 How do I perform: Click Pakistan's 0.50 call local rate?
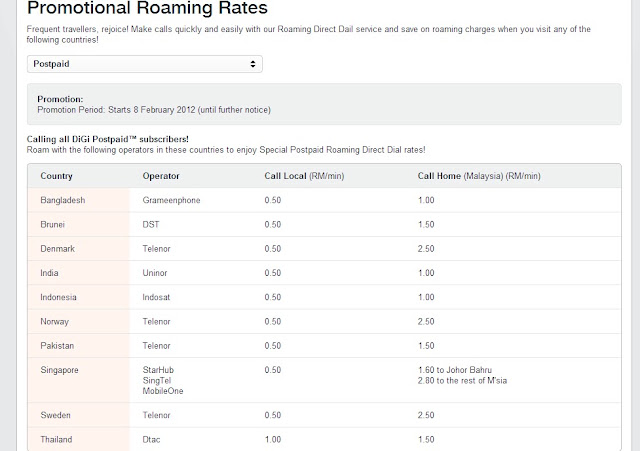pyautogui.click(x=273, y=346)
